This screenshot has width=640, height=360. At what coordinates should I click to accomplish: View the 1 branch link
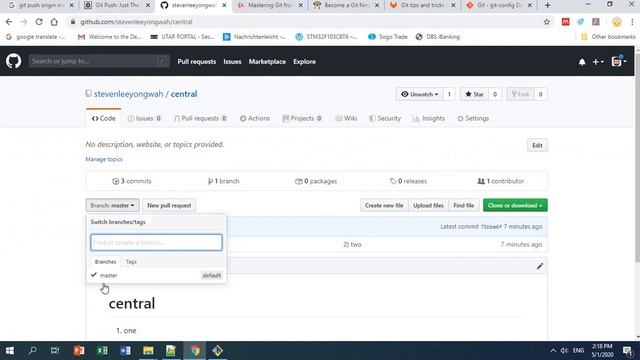click(x=223, y=181)
